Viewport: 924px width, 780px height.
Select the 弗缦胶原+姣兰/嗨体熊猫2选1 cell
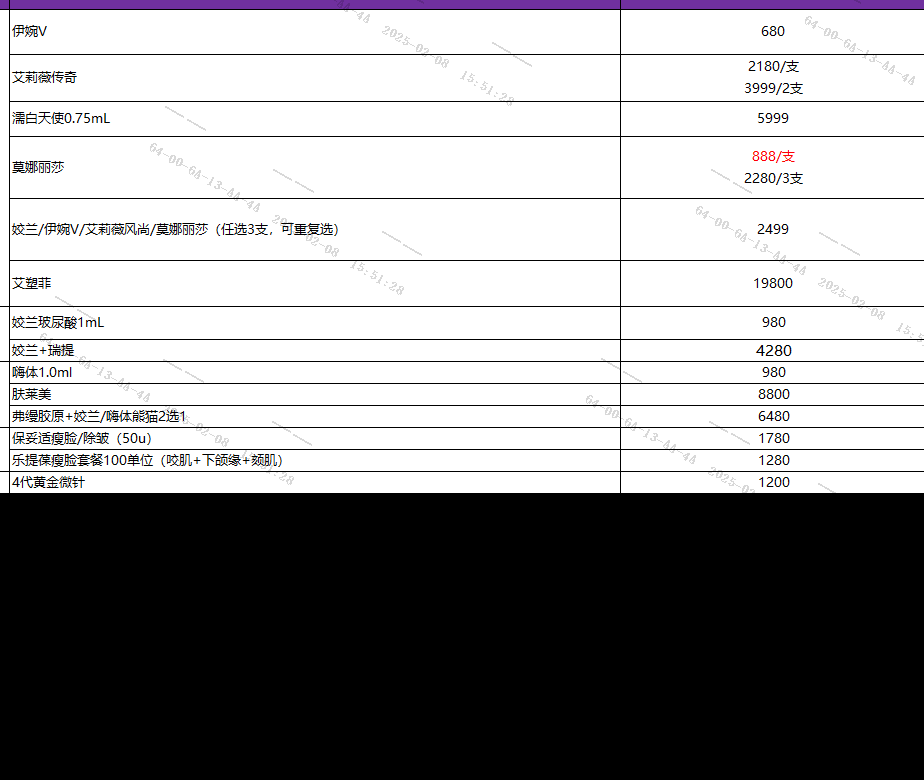pos(315,417)
